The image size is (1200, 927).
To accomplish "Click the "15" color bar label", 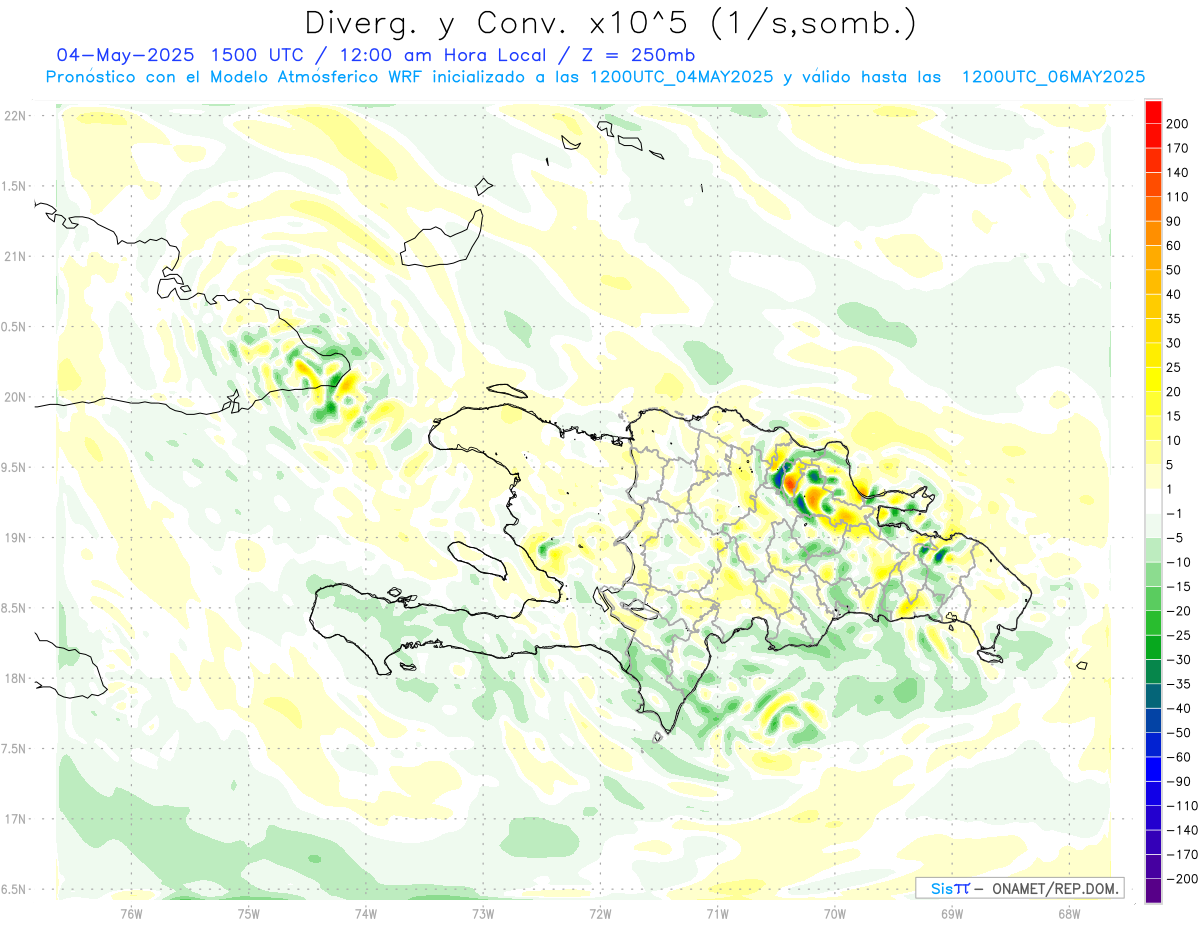I will [1174, 416].
